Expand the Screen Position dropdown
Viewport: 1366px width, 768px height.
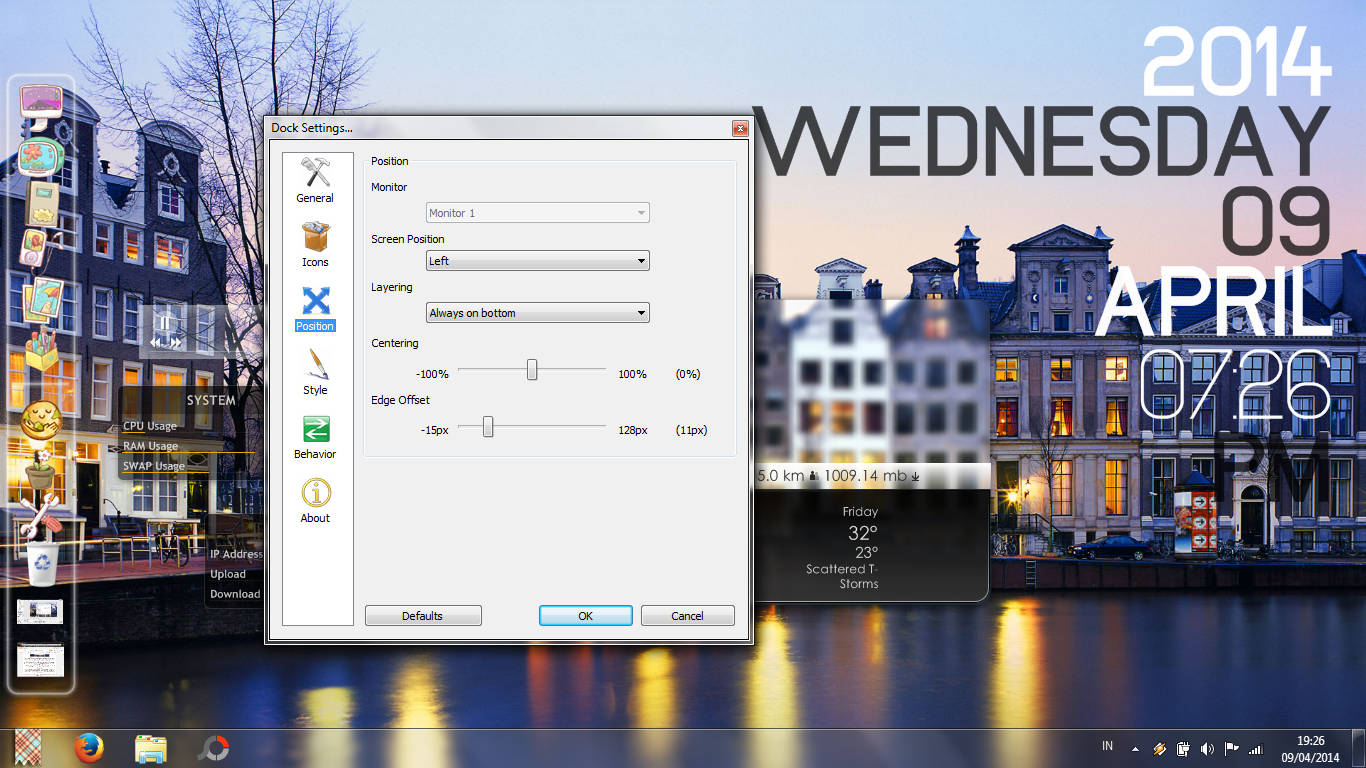coord(538,261)
